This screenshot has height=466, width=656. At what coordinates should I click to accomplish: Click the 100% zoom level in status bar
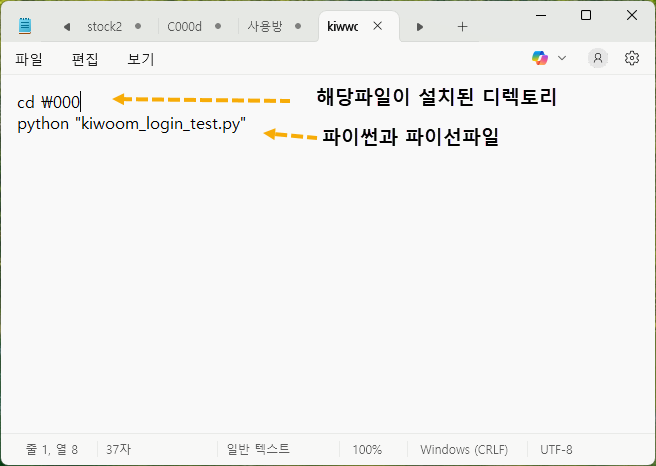tap(367, 450)
